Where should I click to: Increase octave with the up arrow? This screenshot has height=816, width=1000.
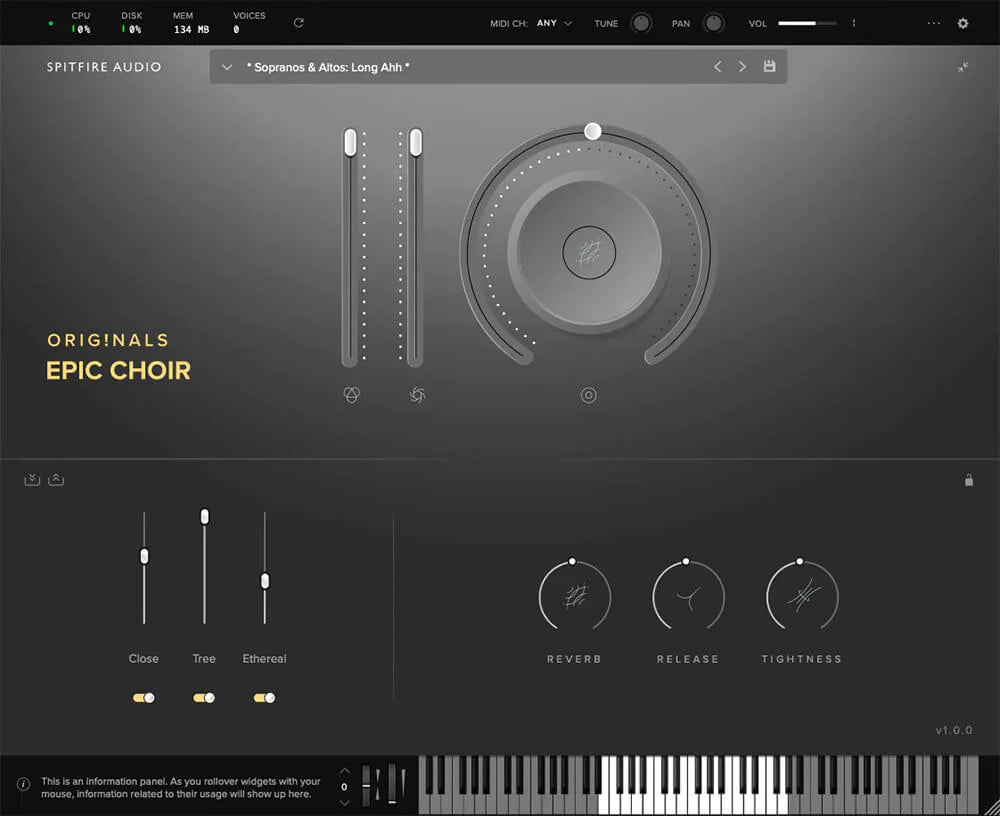click(344, 771)
